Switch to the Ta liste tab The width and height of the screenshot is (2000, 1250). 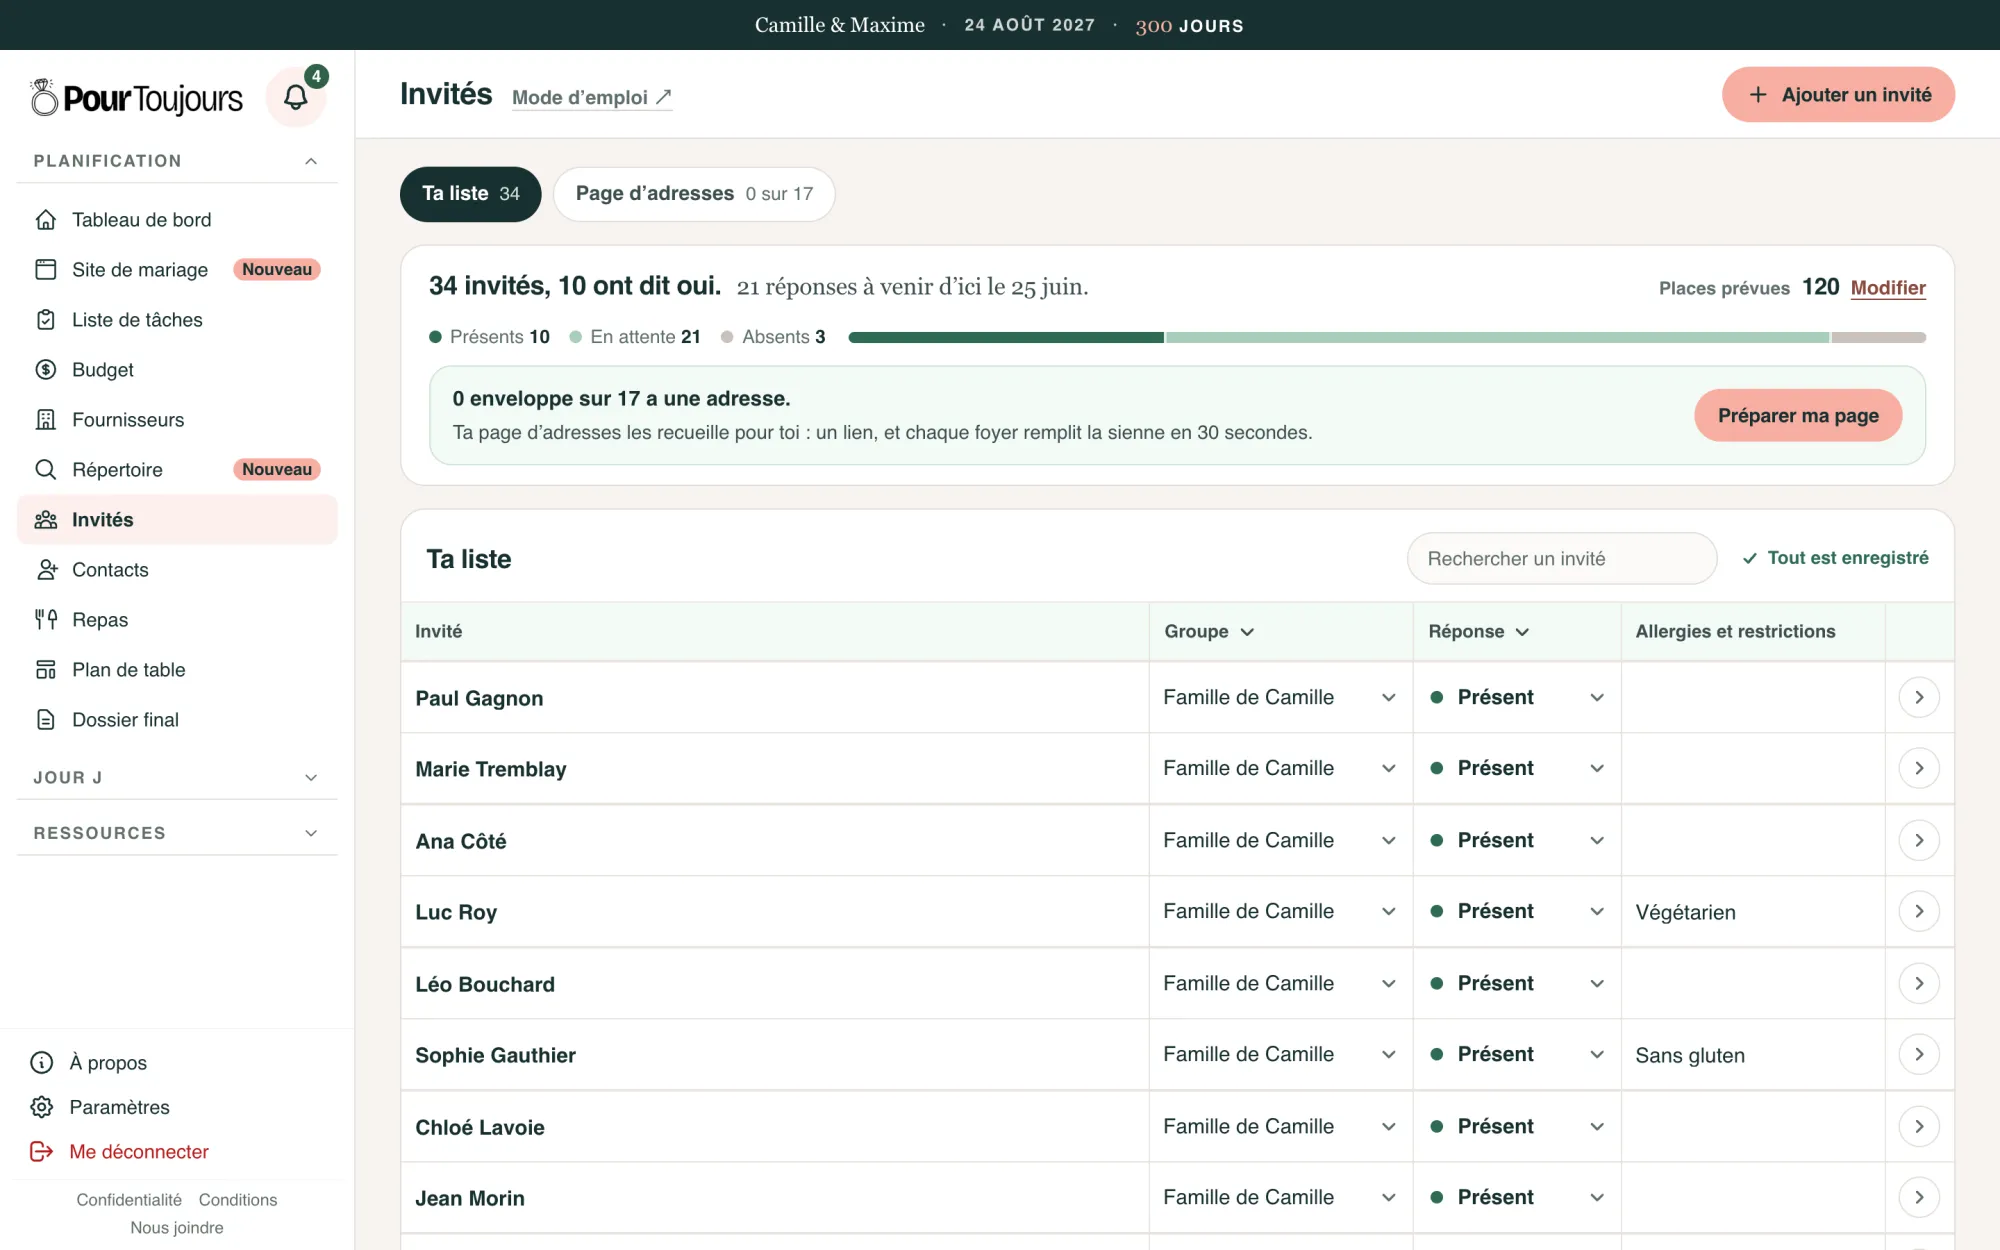(x=470, y=194)
